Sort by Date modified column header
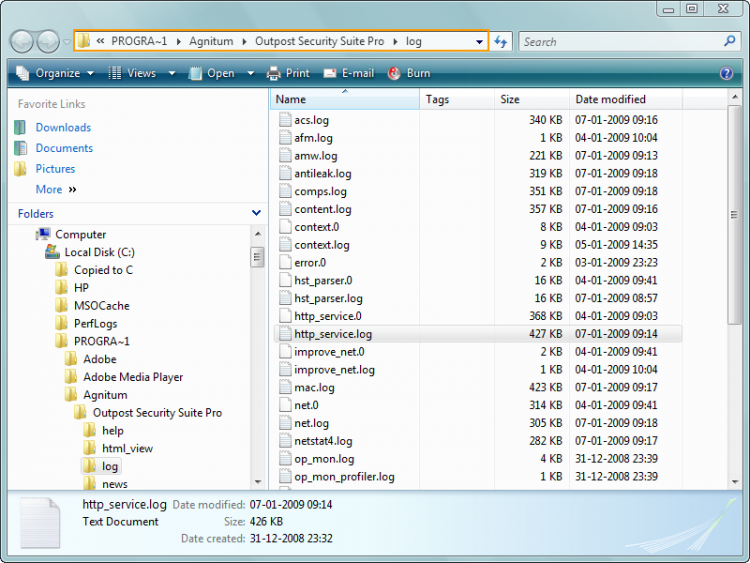This screenshot has width=750, height=563. tap(626, 99)
